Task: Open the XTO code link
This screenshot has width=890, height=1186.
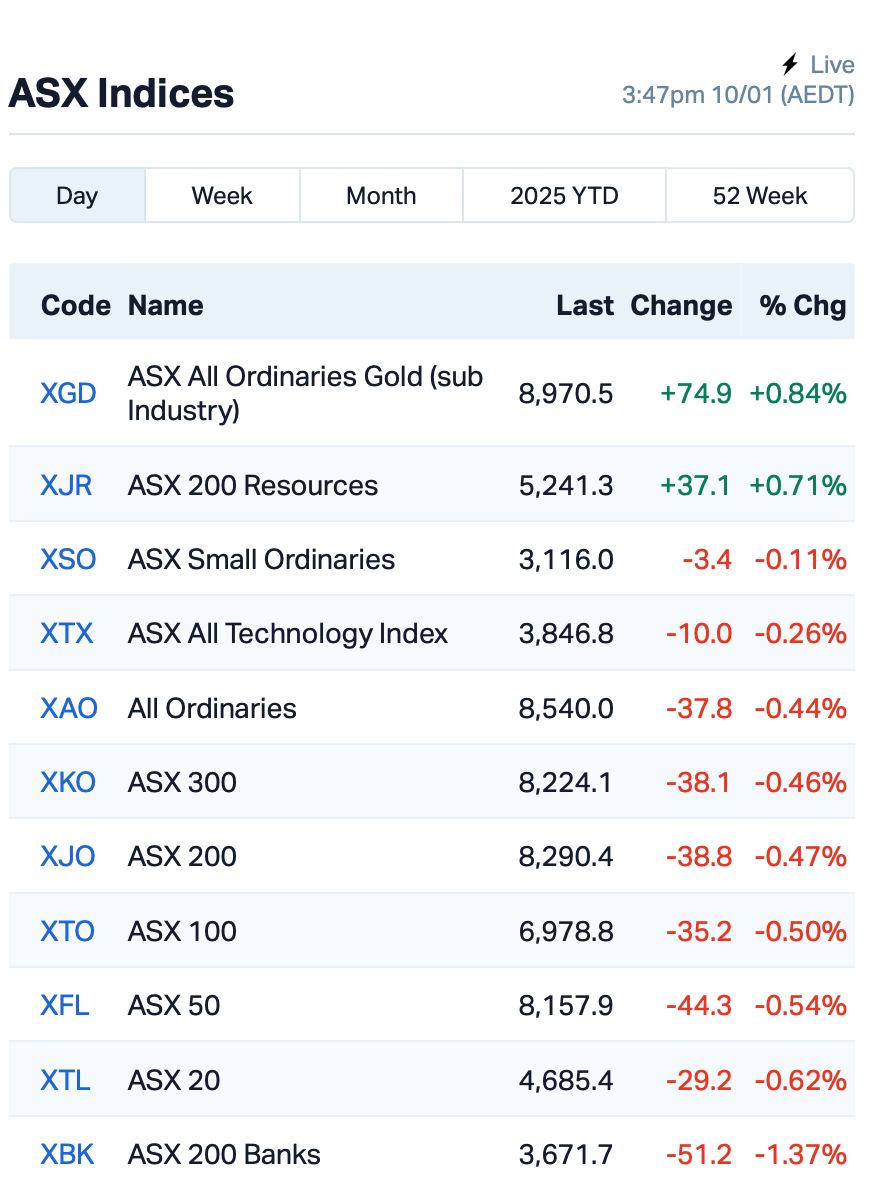Action: [67, 931]
